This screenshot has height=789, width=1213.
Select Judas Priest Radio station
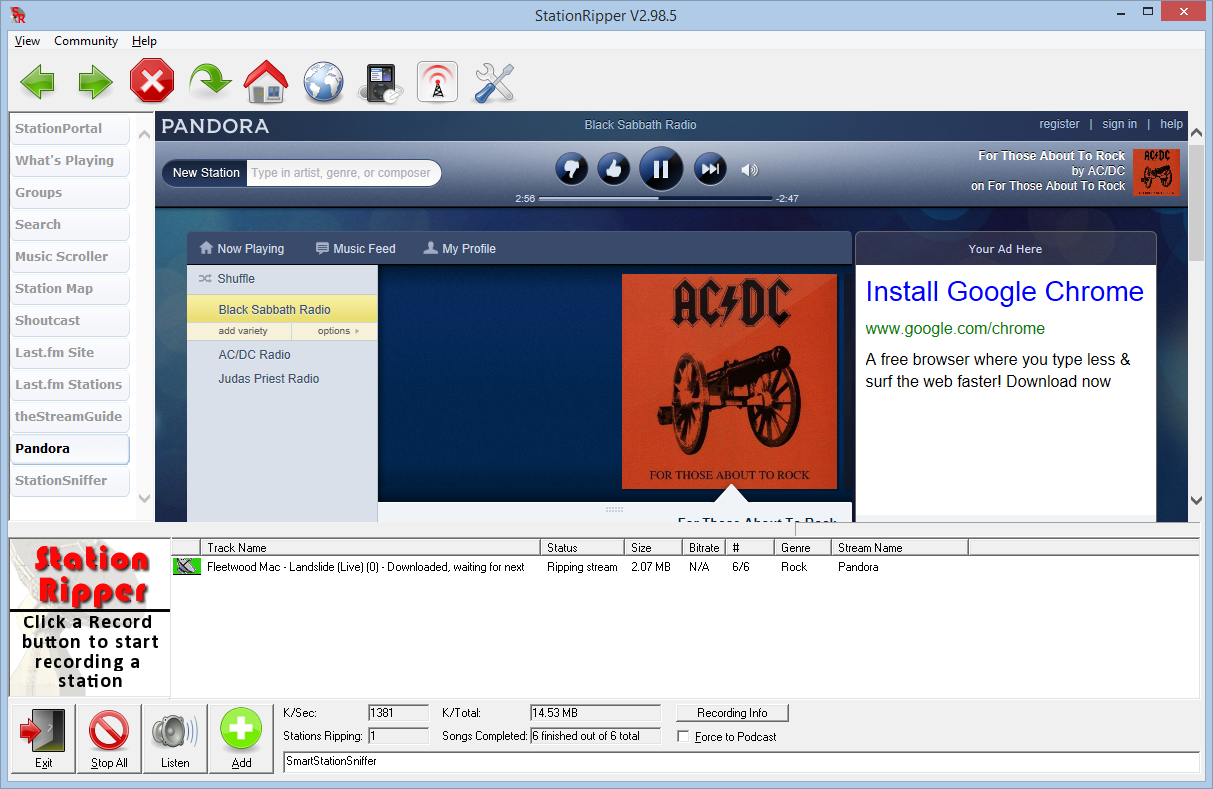(269, 379)
